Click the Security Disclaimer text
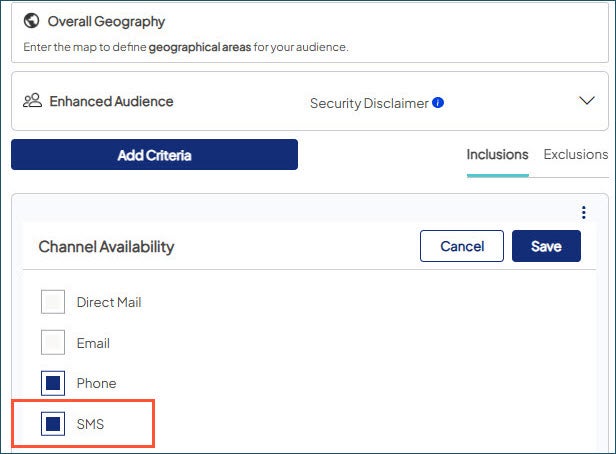This screenshot has height=454, width=616. pos(369,103)
